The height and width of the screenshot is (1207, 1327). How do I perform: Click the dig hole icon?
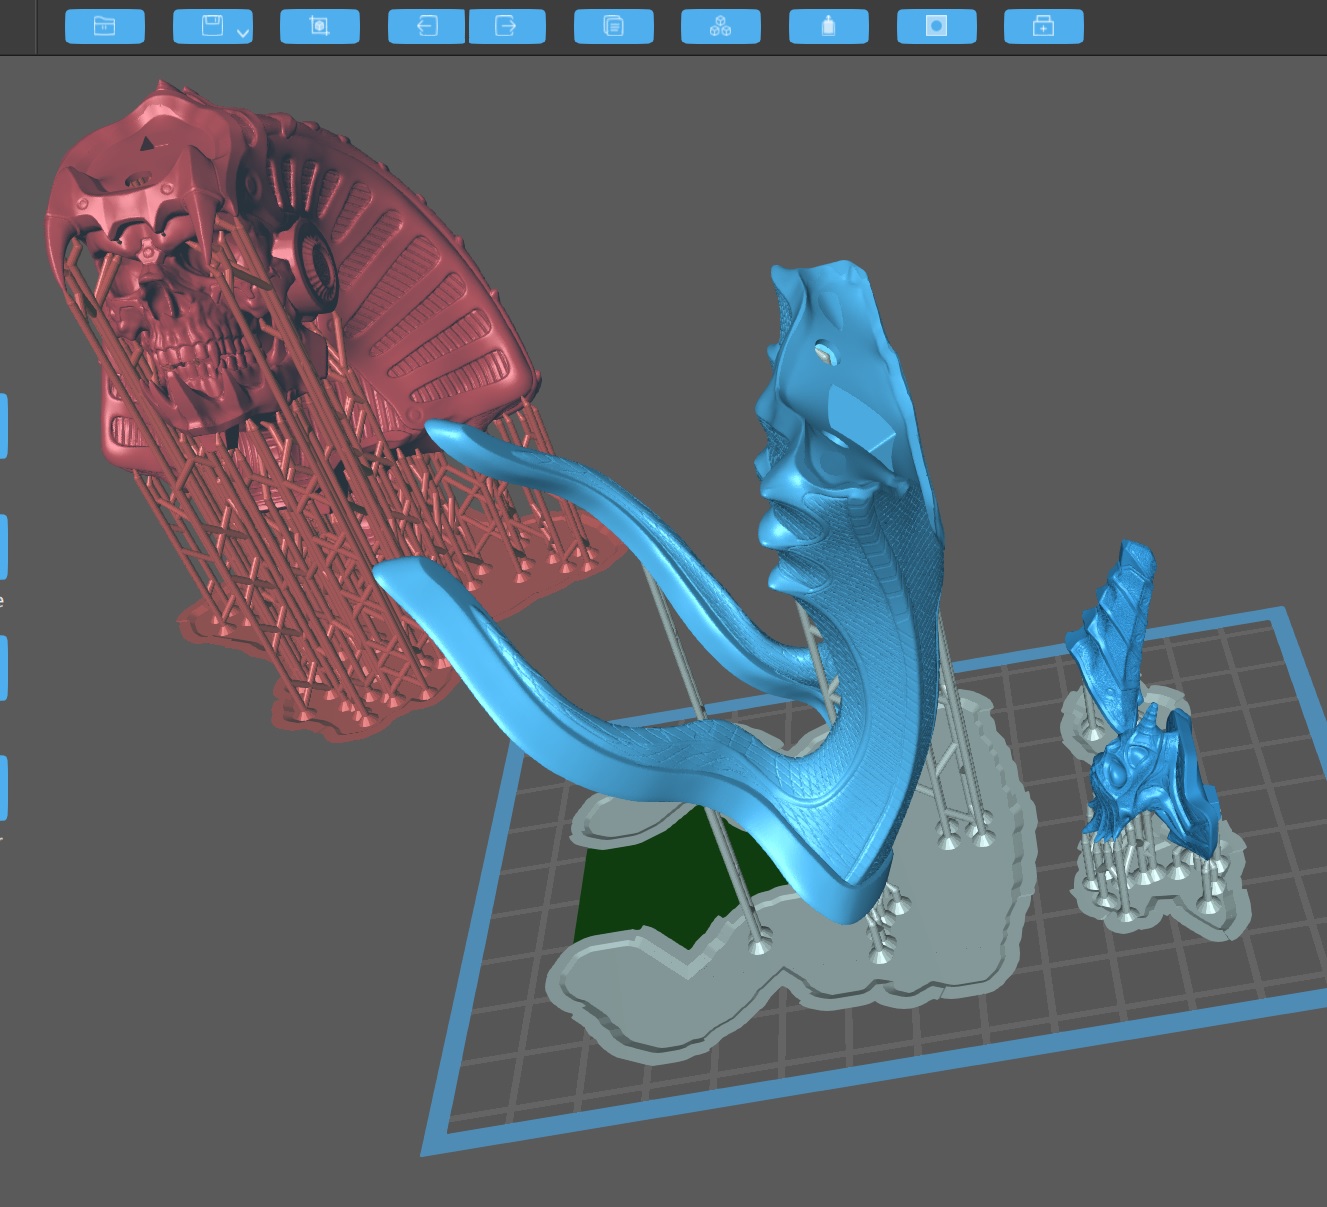[937, 27]
